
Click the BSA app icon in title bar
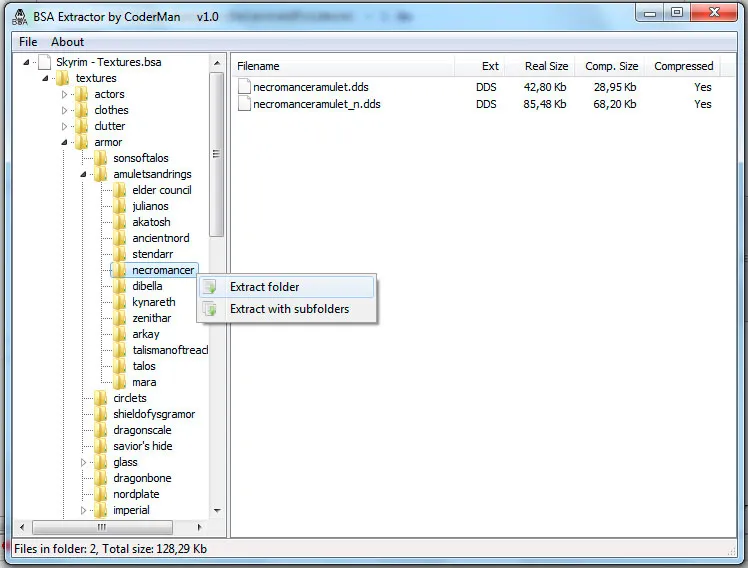pyautogui.click(x=17, y=16)
